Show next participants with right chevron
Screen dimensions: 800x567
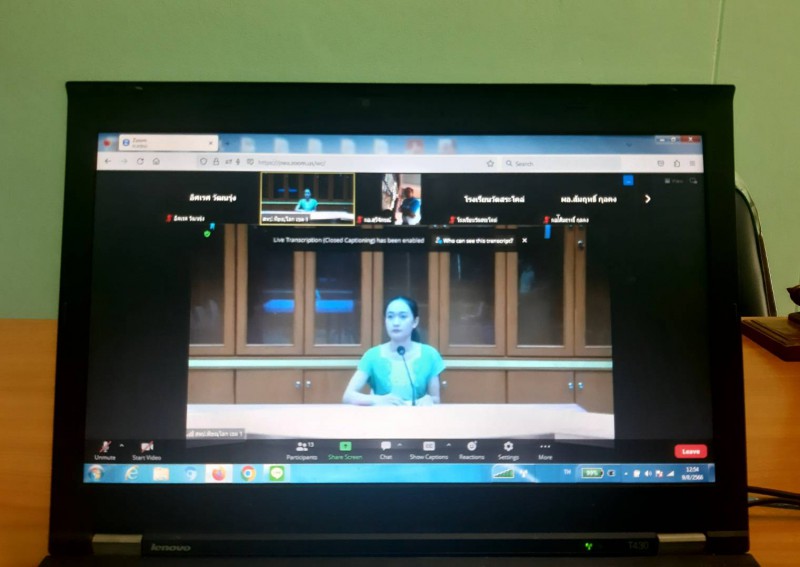pyautogui.click(x=647, y=199)
